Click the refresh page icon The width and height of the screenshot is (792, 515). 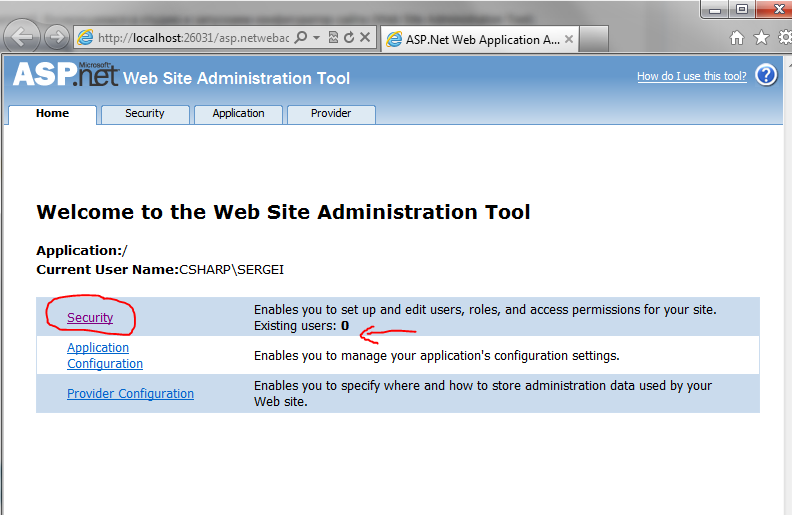(349, 38)
